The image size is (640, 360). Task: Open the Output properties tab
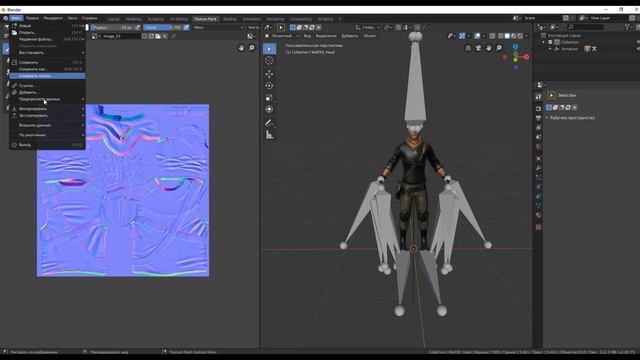tap(538, 118)
